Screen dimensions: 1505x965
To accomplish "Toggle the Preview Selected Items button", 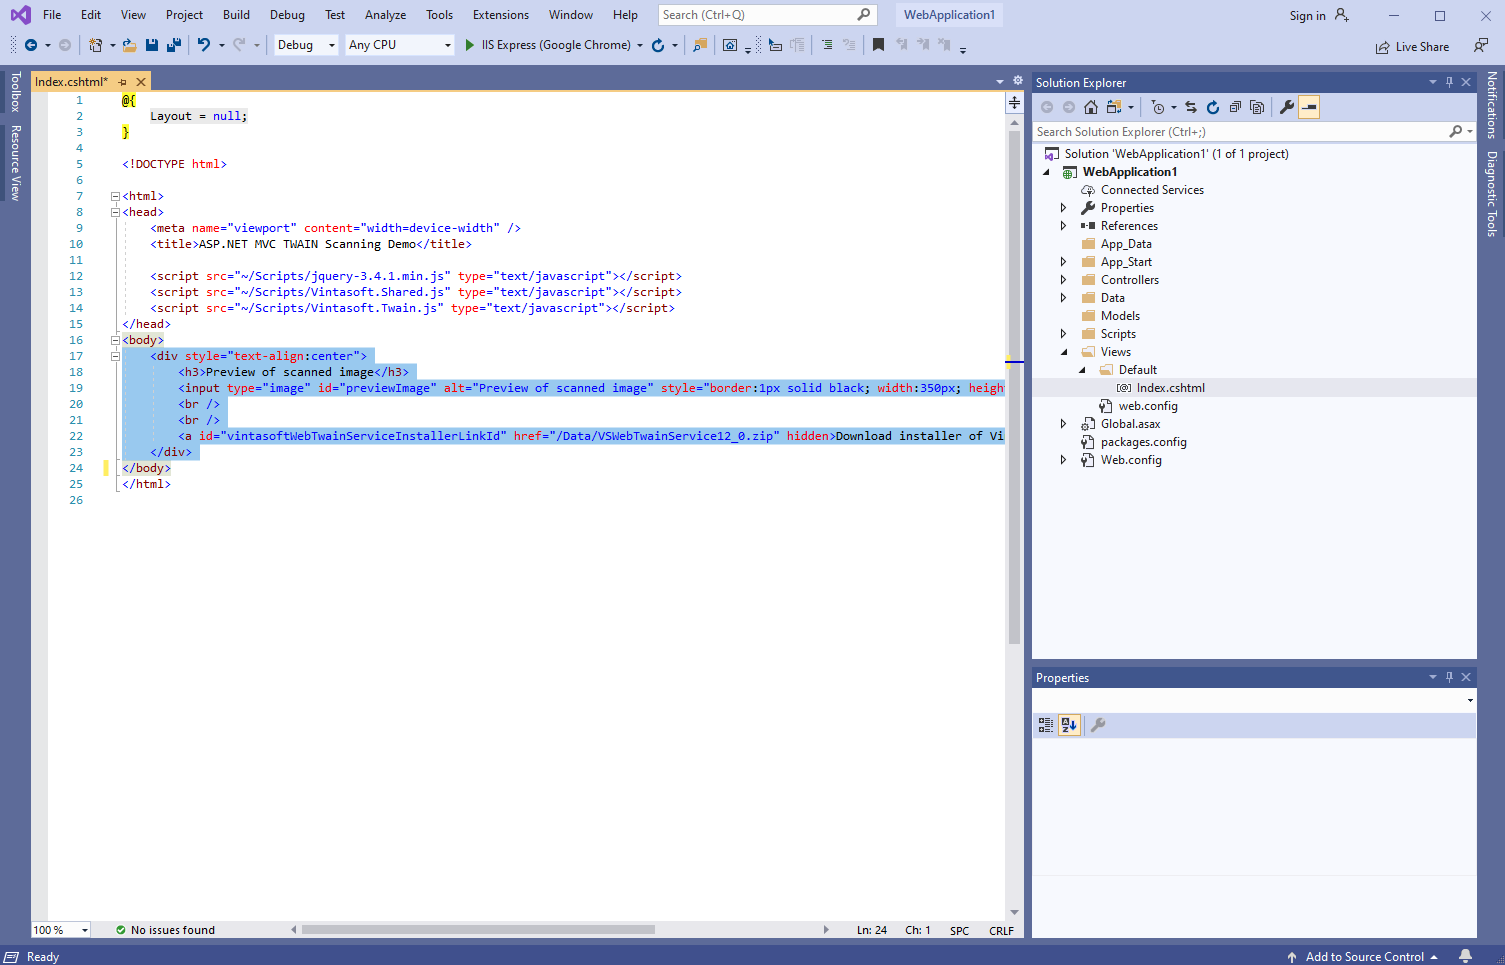I will click(x=1309, y=107).
